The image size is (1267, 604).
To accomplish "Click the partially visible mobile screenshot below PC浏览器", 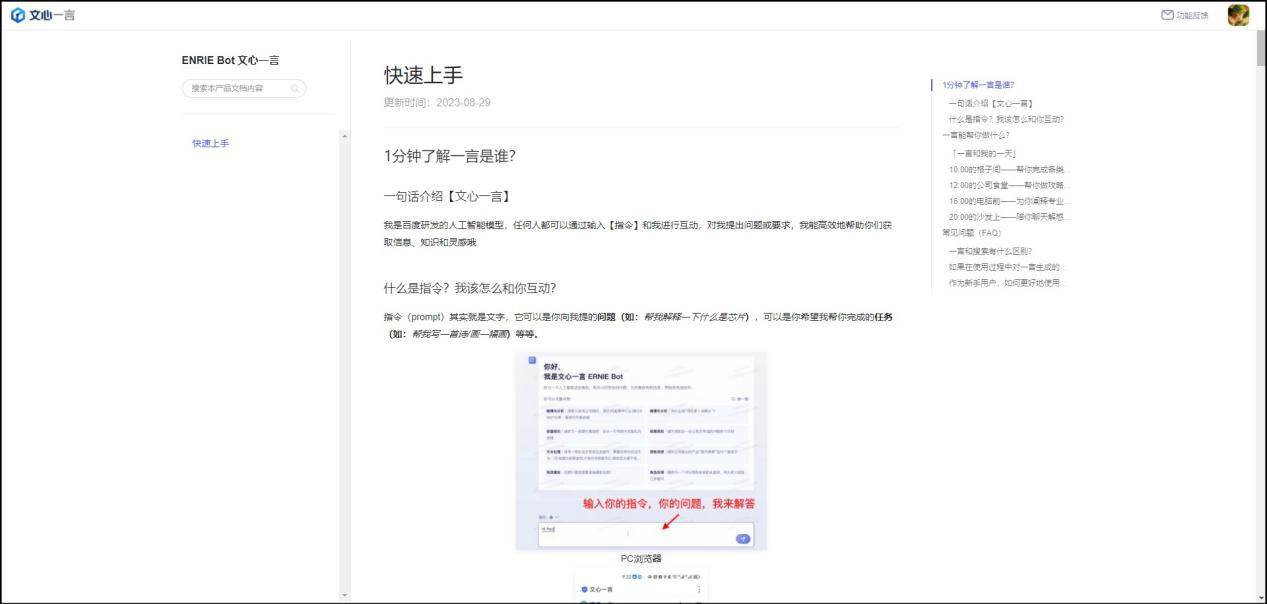I will pyautogui.click(x=641, y=587).
